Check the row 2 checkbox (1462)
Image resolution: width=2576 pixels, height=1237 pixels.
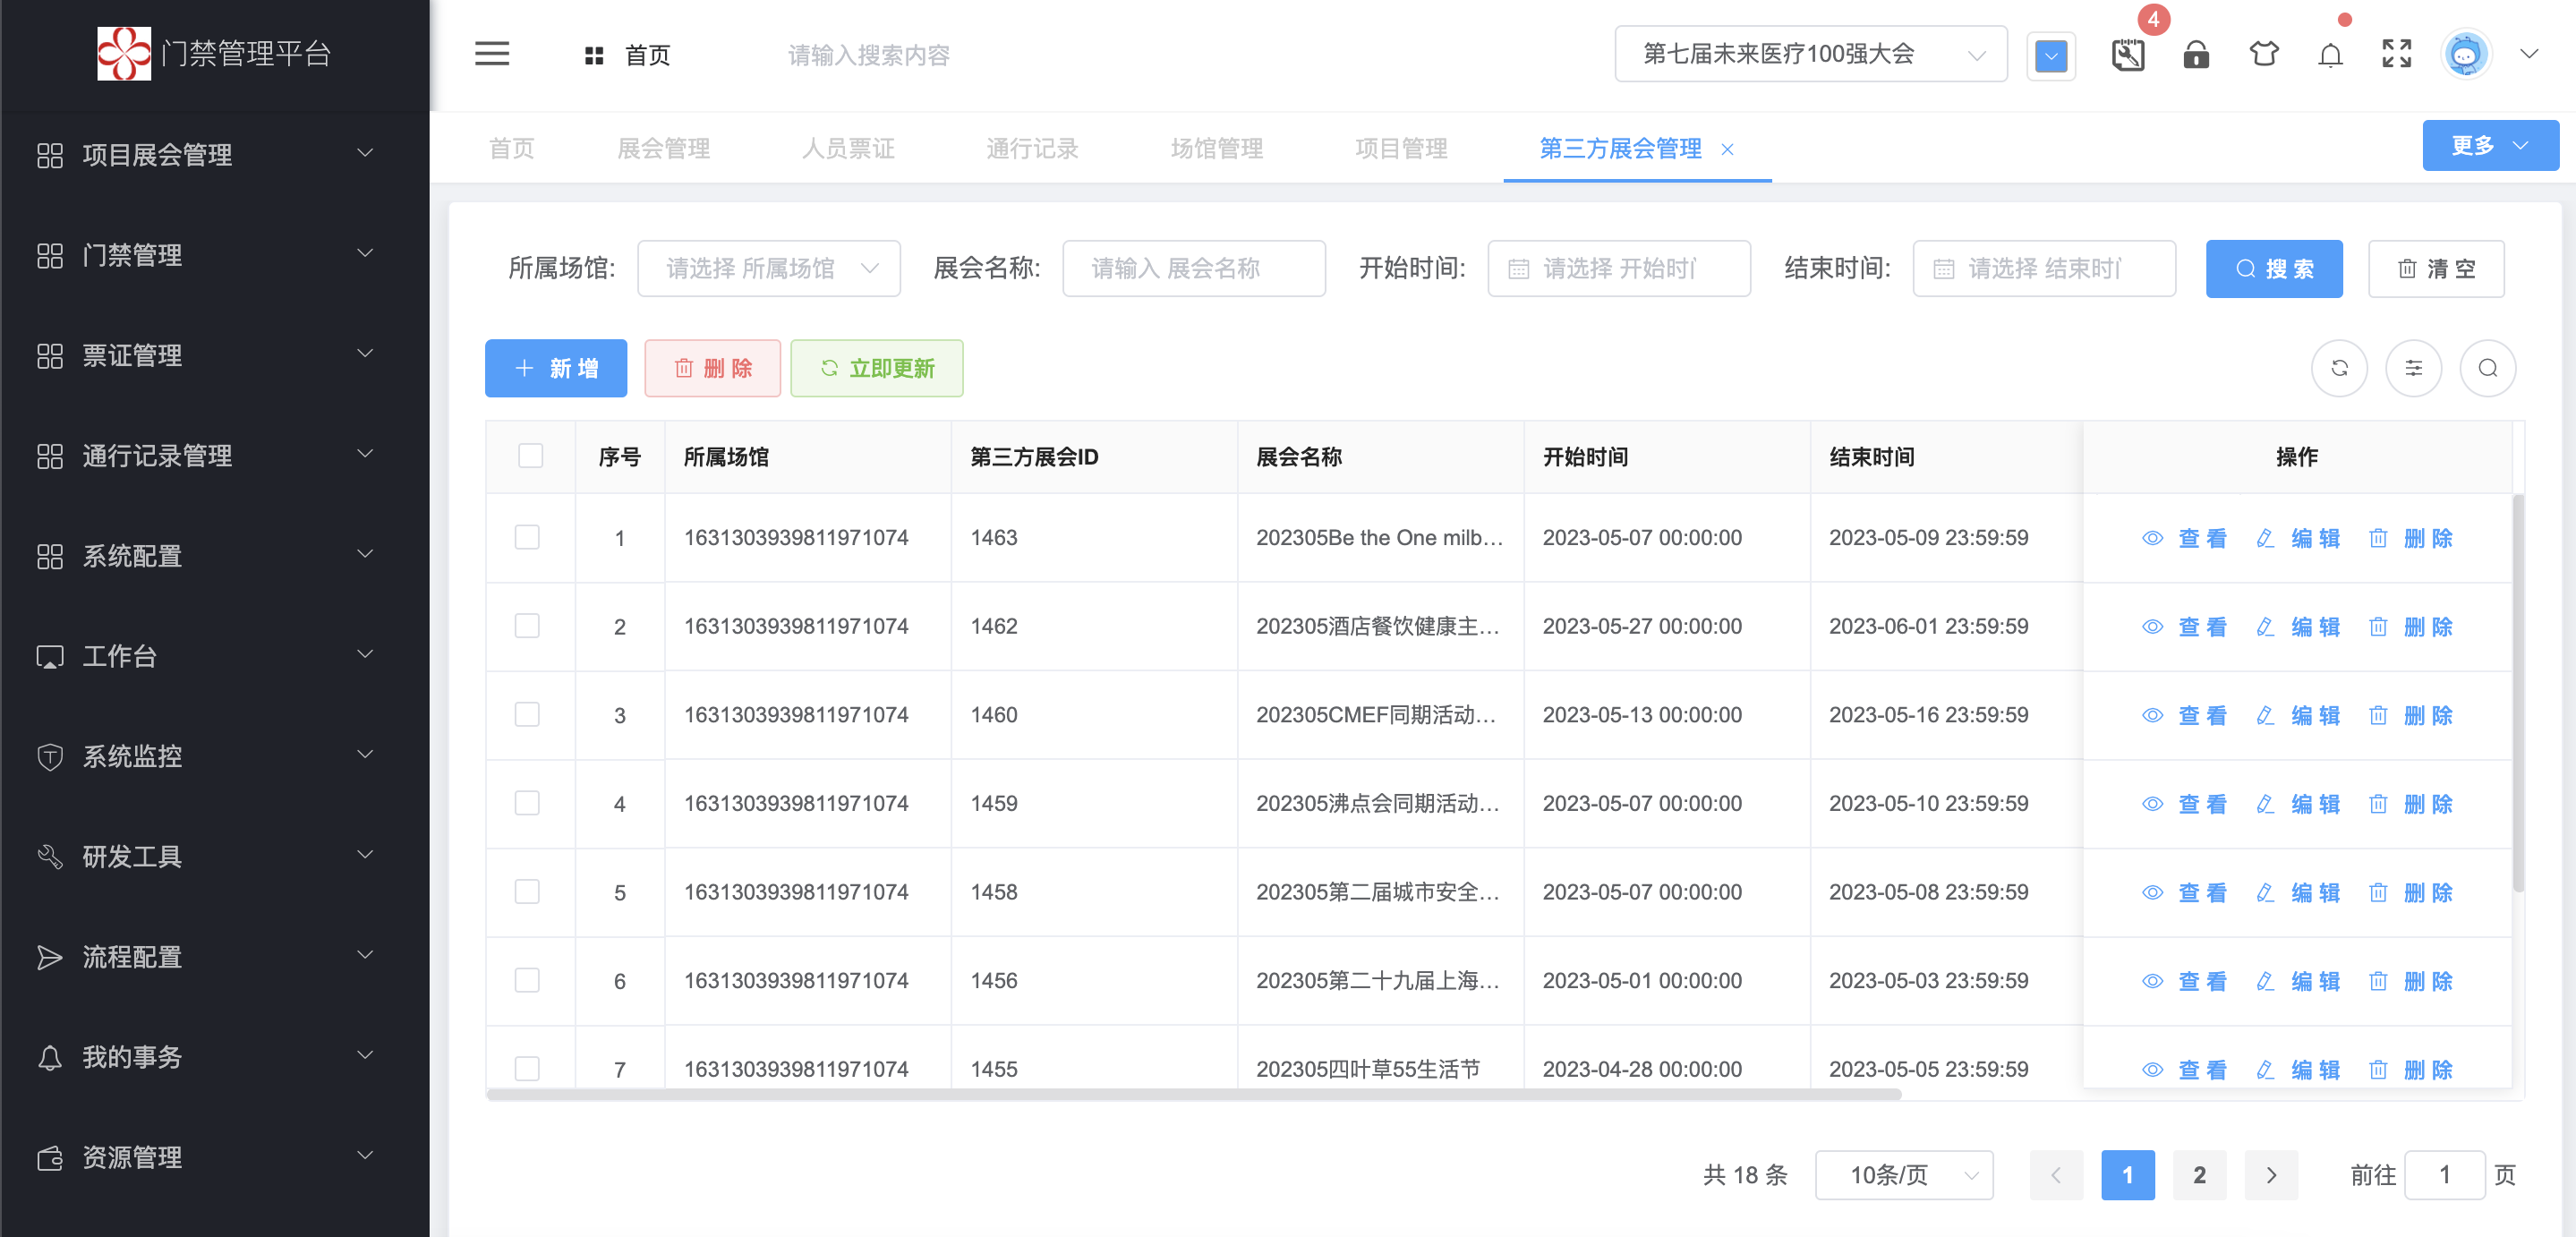point(527,625)
